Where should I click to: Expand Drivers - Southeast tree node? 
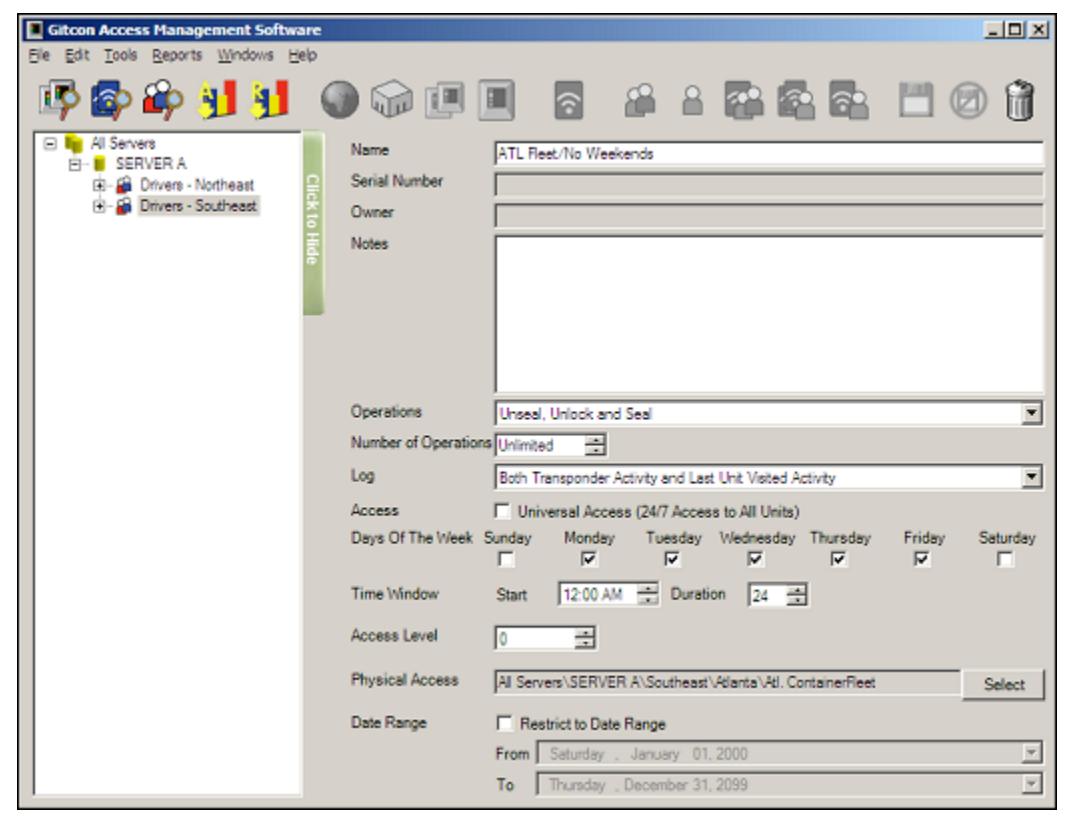coord(100,205)
